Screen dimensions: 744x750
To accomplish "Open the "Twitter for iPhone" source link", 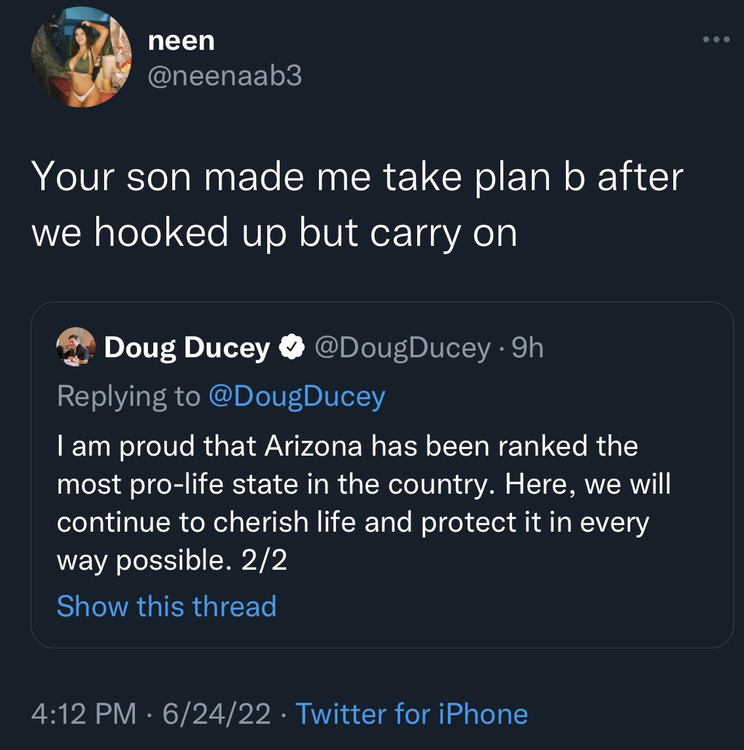I will click(412, 714).
